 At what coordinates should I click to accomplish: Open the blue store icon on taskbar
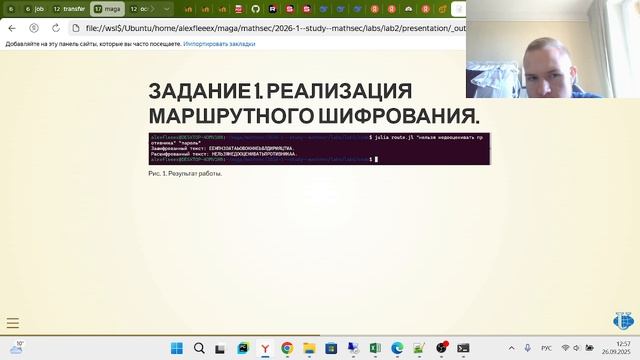(x=331, y=348)
